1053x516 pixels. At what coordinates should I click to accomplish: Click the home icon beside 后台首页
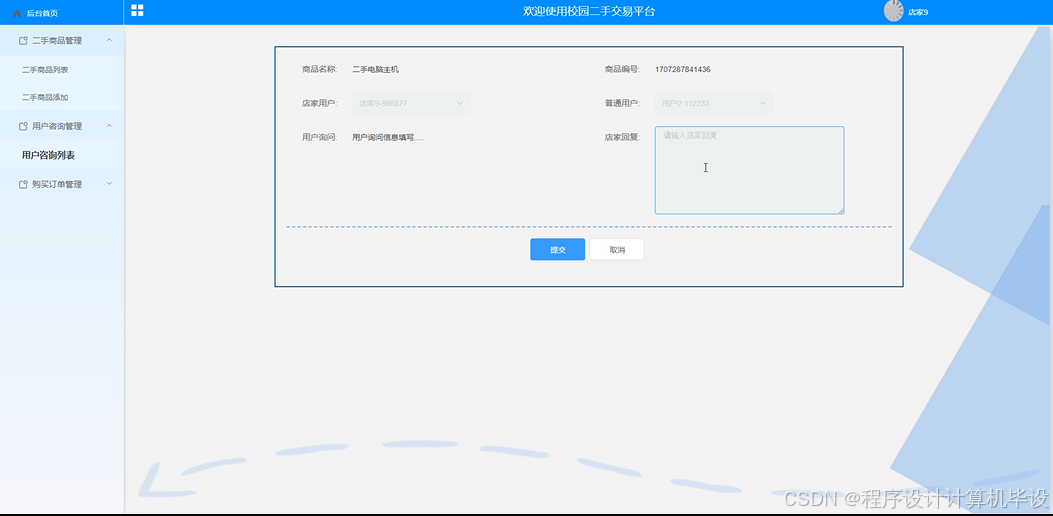coord(17,13)
